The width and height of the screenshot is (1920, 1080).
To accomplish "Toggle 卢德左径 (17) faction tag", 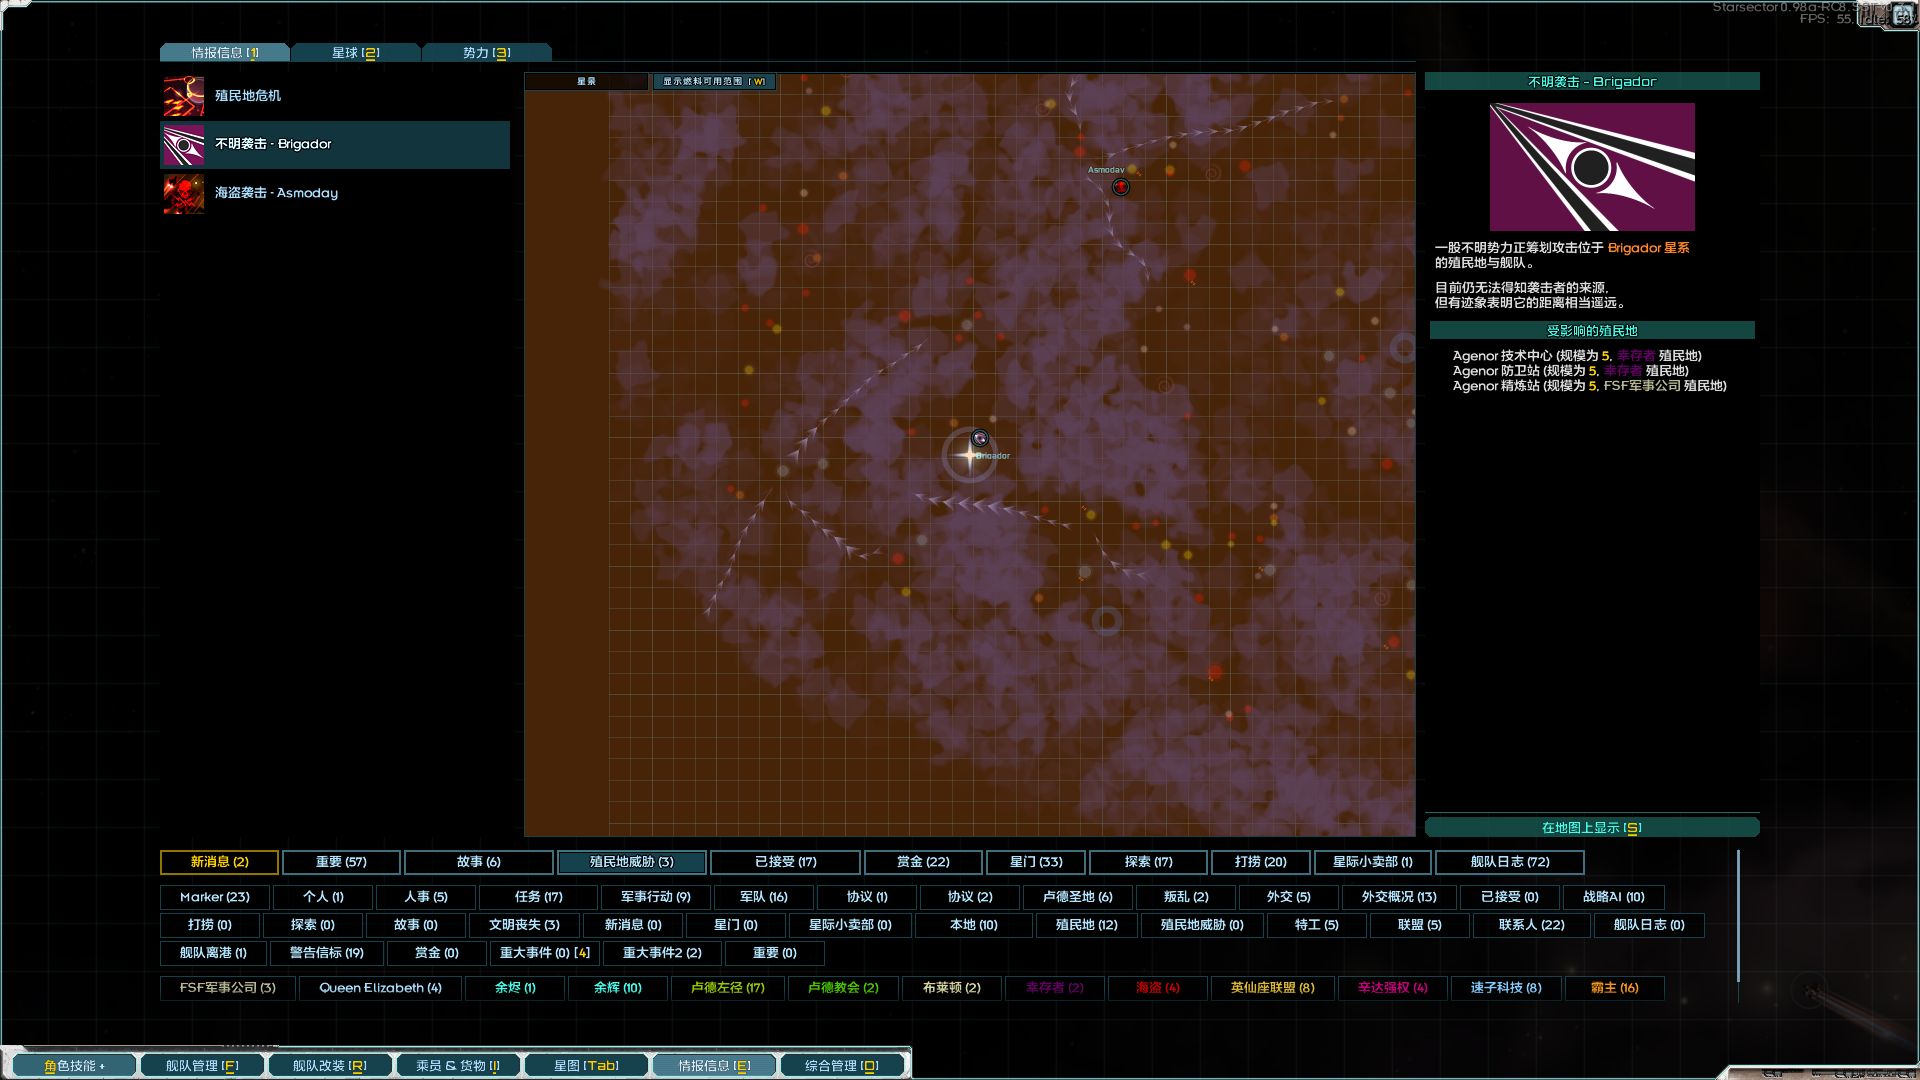I will [x=728, y=988].
